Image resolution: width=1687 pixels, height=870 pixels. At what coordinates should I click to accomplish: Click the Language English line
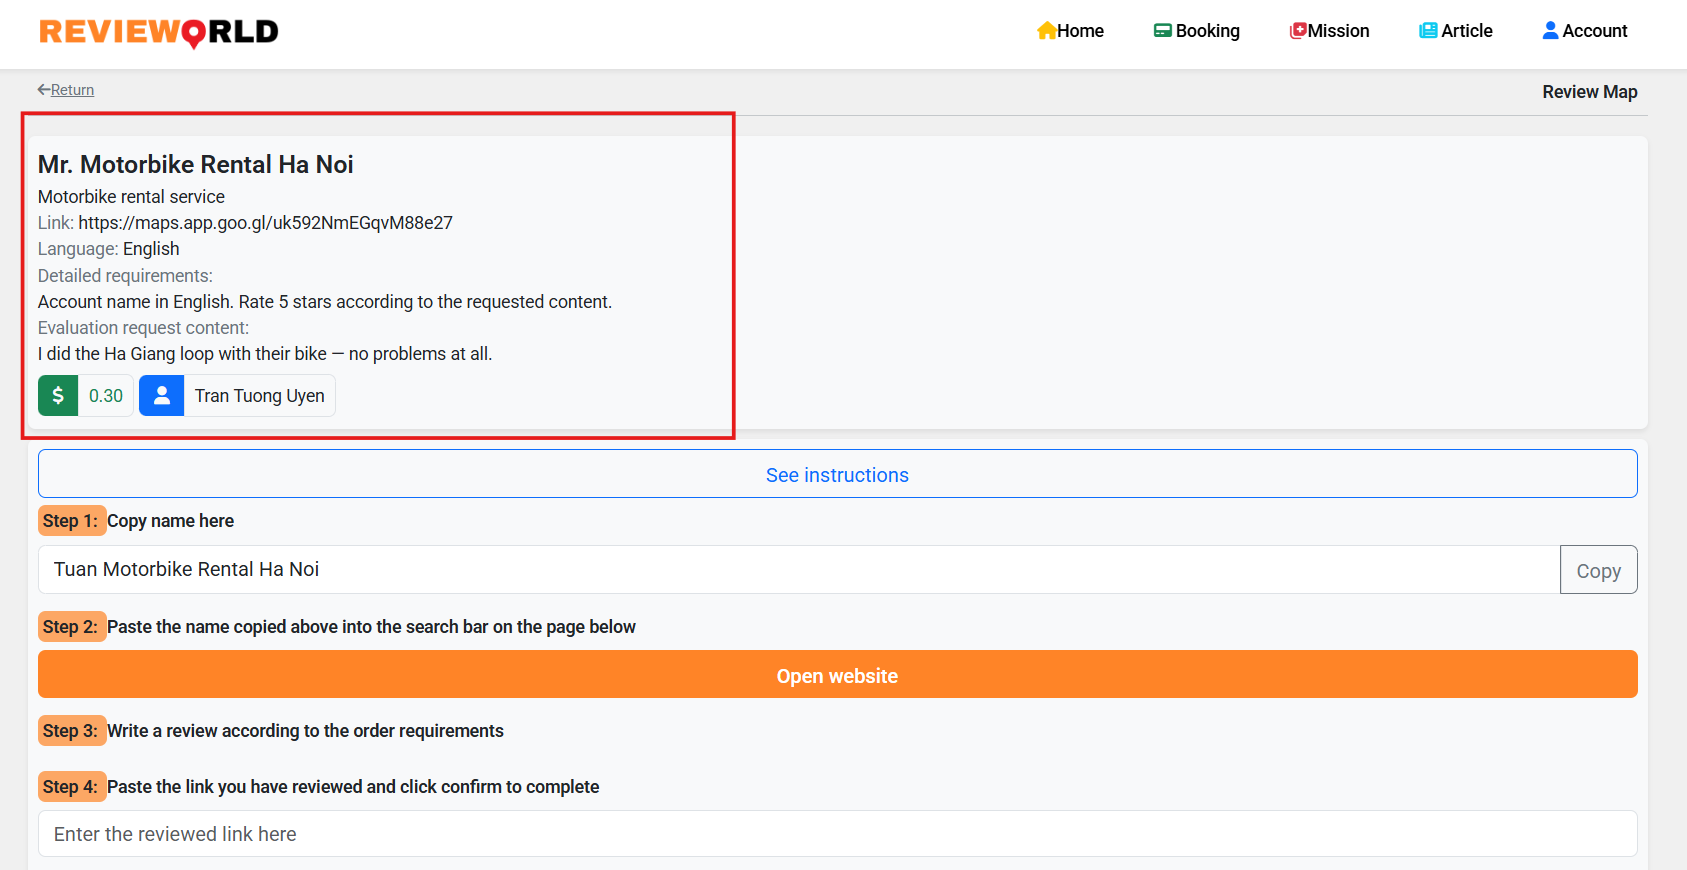pyautogui.click(x=109, y=249)
